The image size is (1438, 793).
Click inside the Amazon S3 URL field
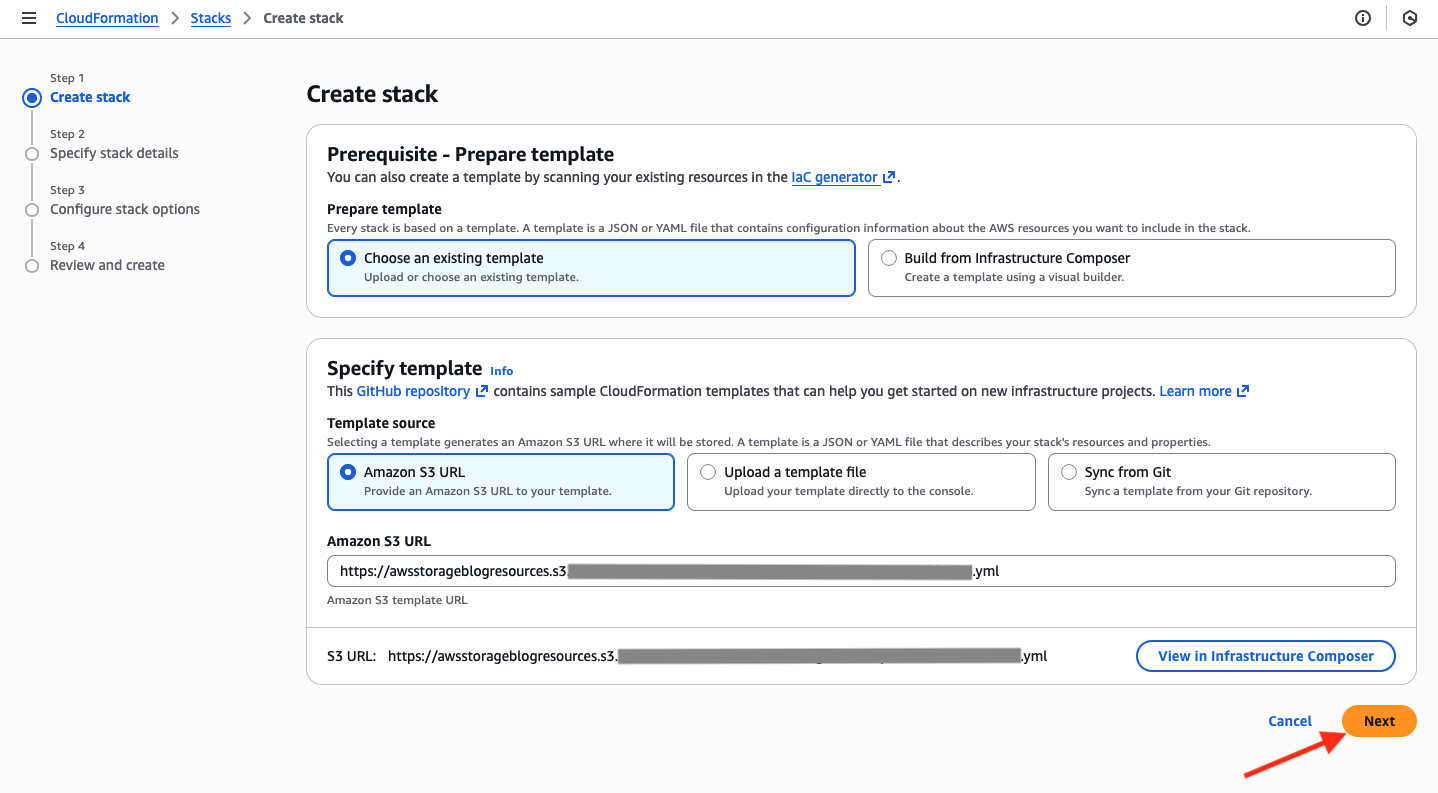coord(860,570)
